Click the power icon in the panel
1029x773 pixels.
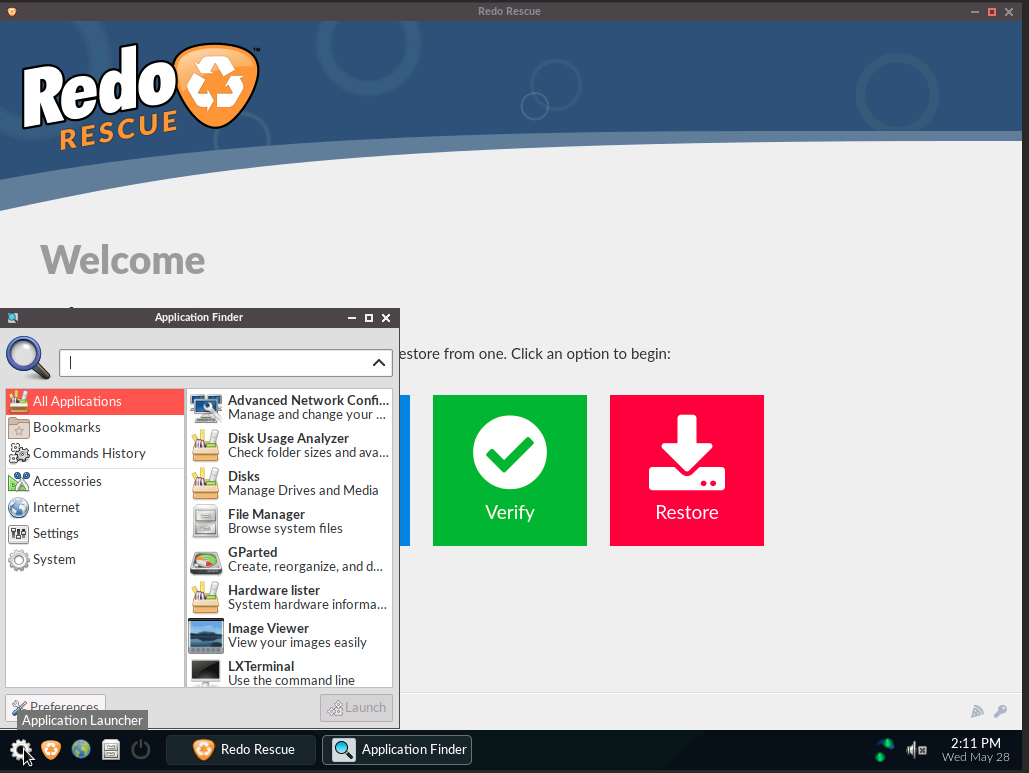140,749
